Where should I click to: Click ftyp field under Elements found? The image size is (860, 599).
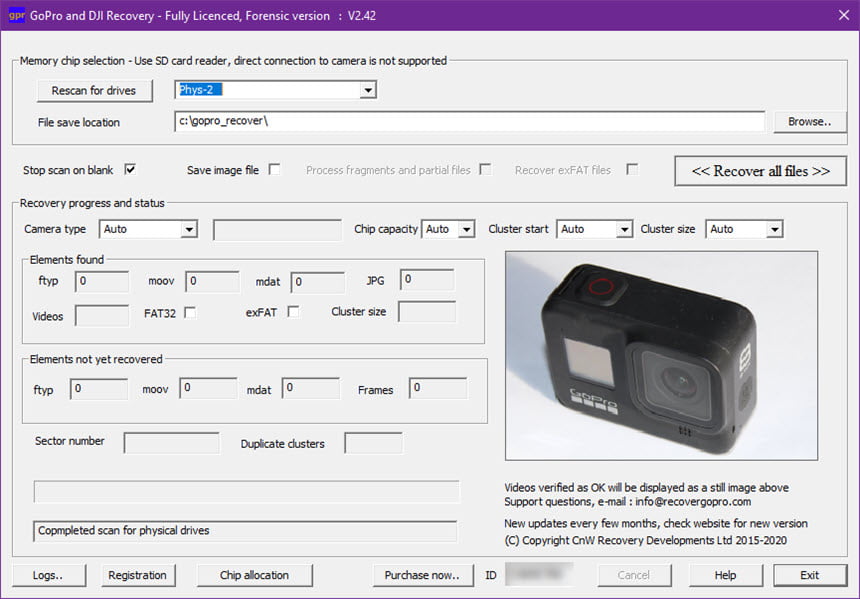(x=102, y=281)
